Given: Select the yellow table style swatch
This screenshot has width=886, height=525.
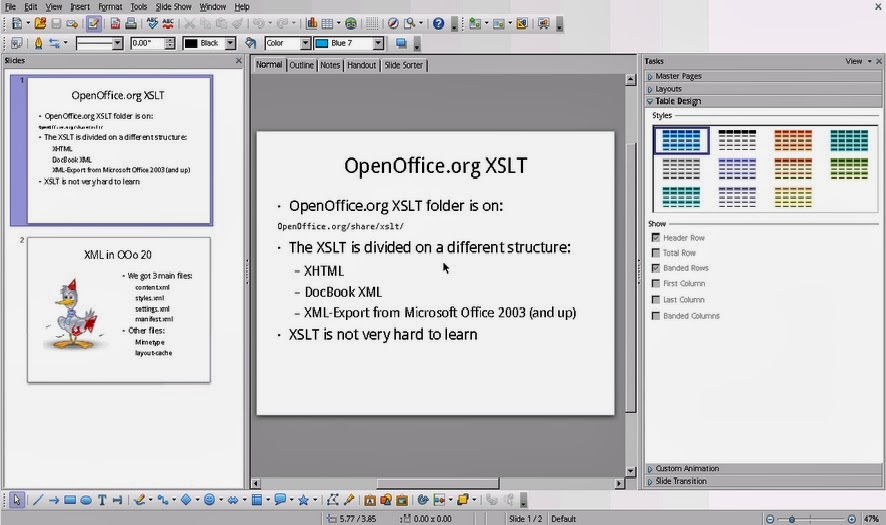Looking at the screenshot, I should coord(793,197).
